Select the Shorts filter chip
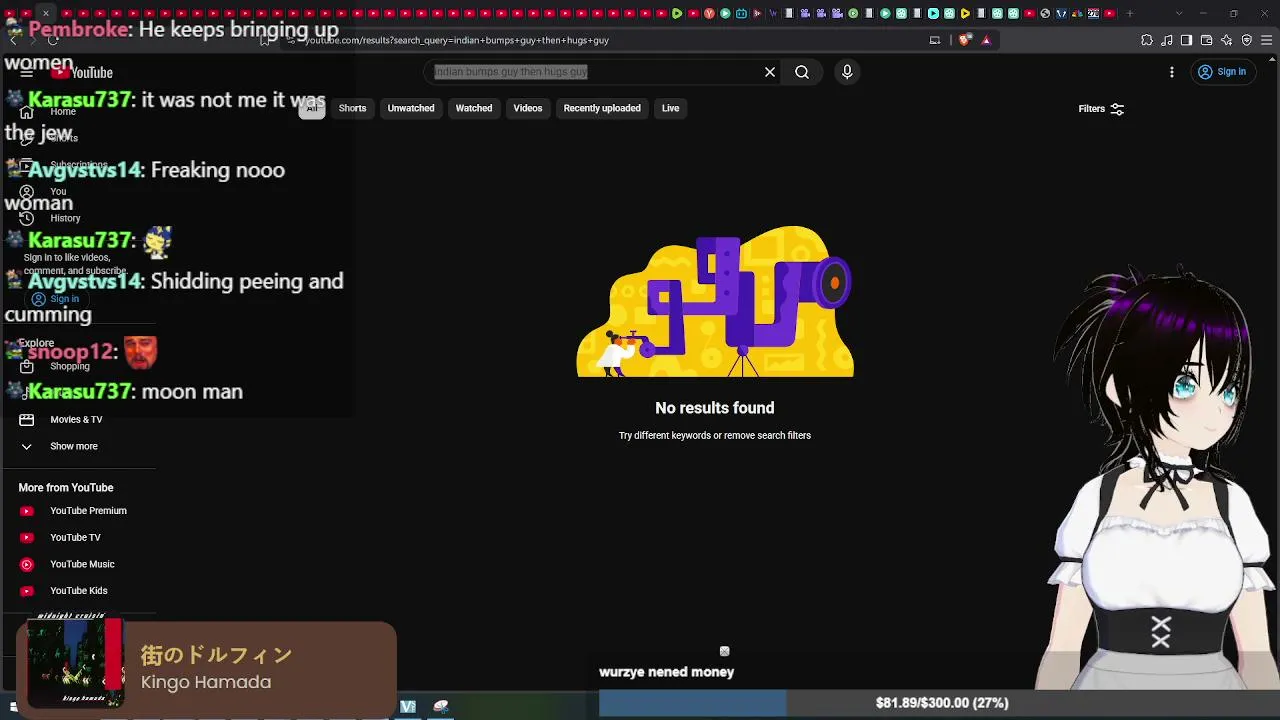The width and height of the screenshot is (1280, 720). (352, 108)
